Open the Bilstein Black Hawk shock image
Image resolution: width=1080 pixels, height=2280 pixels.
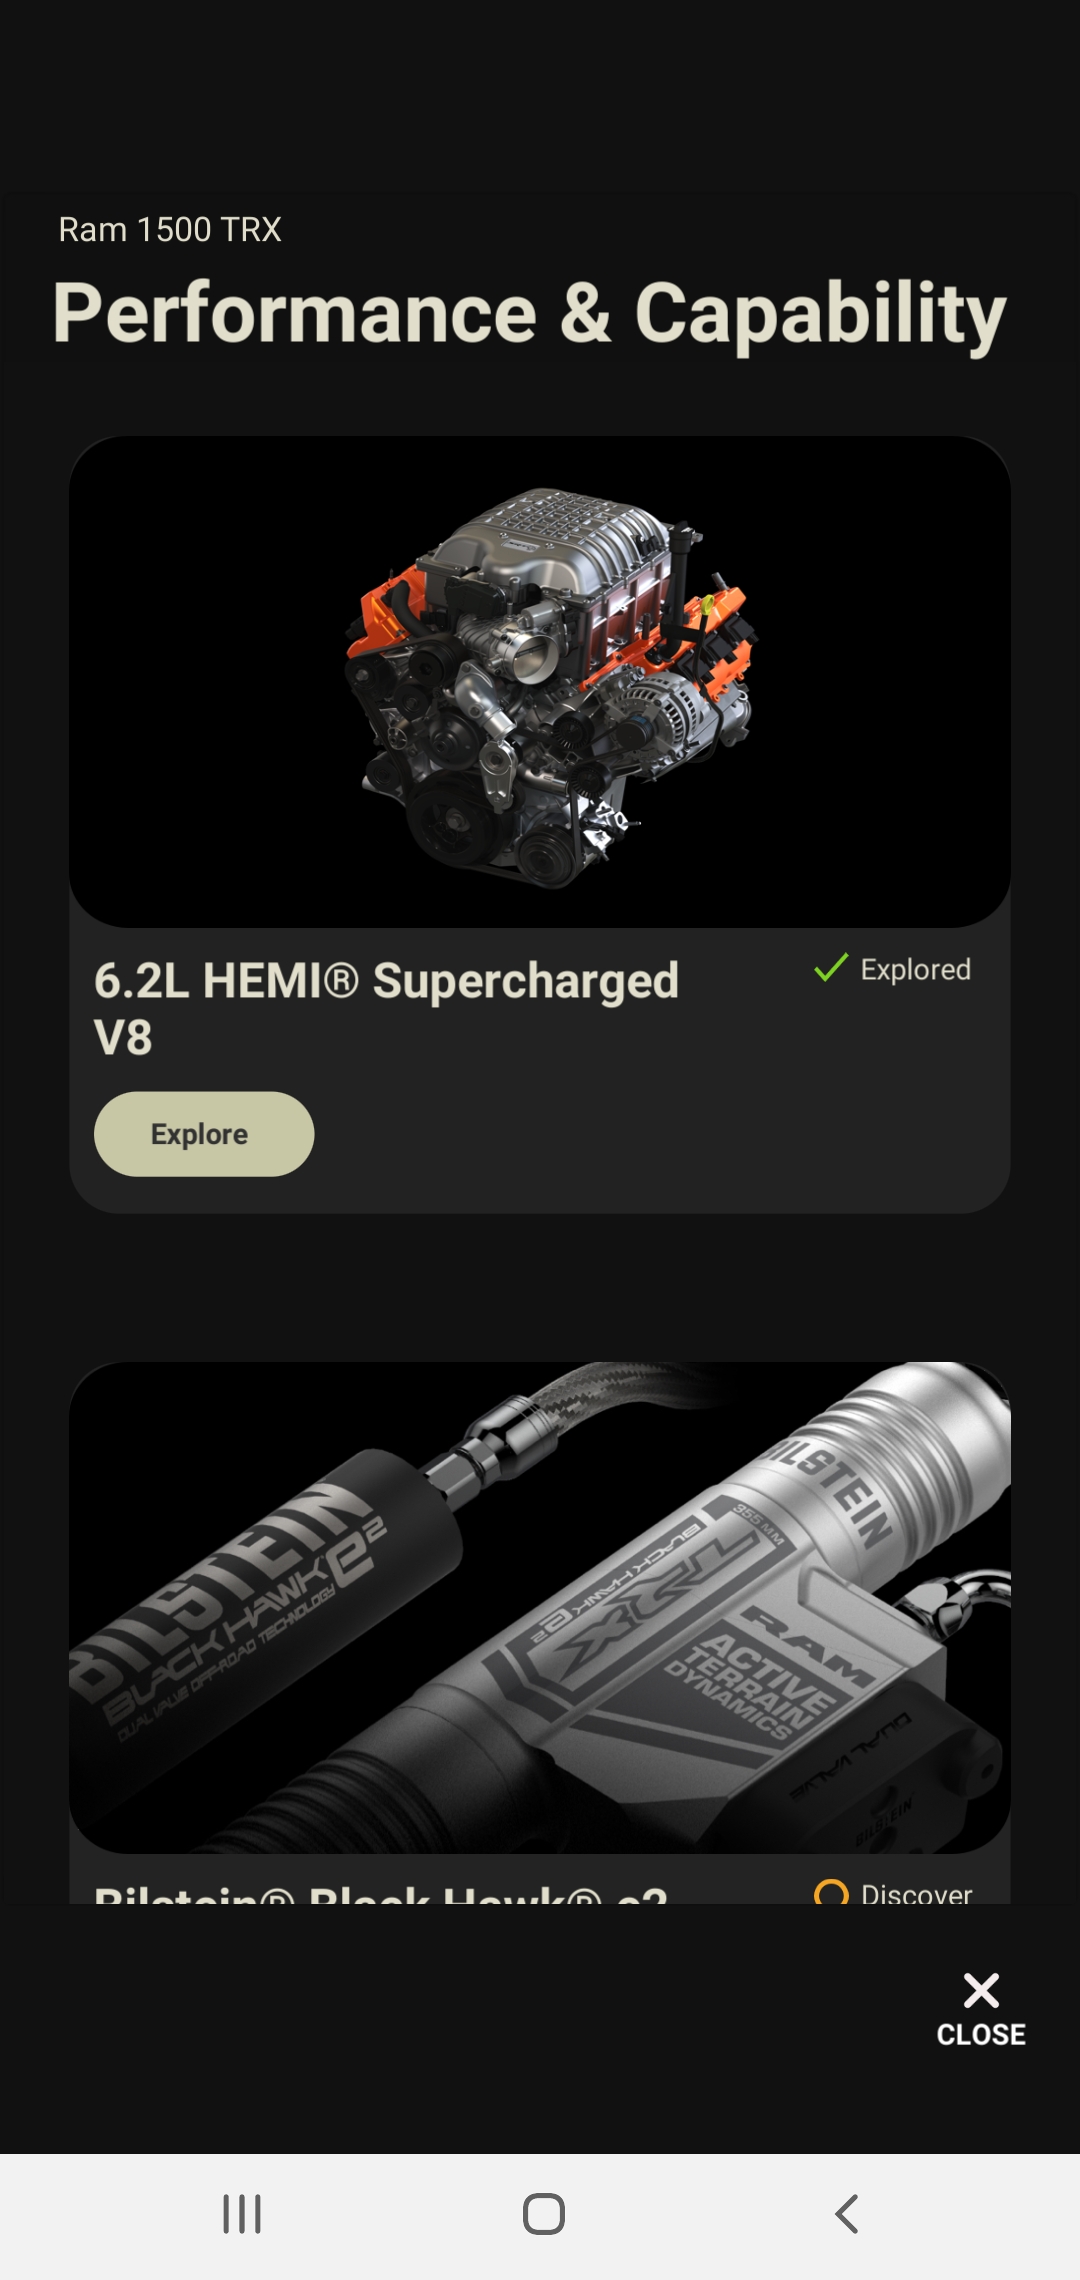click(x=540, y=1607)
